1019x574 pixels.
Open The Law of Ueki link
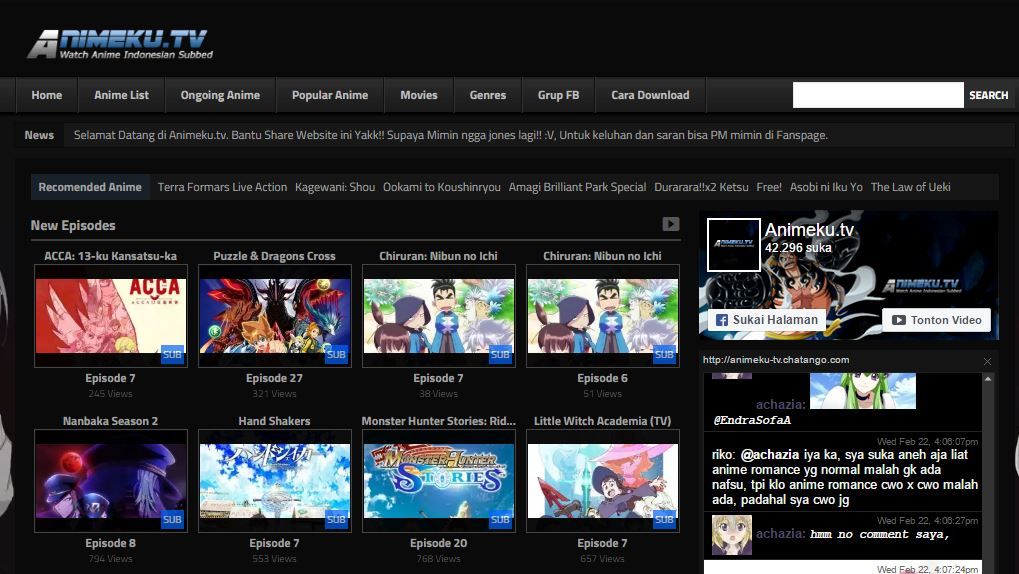point(910,187)
